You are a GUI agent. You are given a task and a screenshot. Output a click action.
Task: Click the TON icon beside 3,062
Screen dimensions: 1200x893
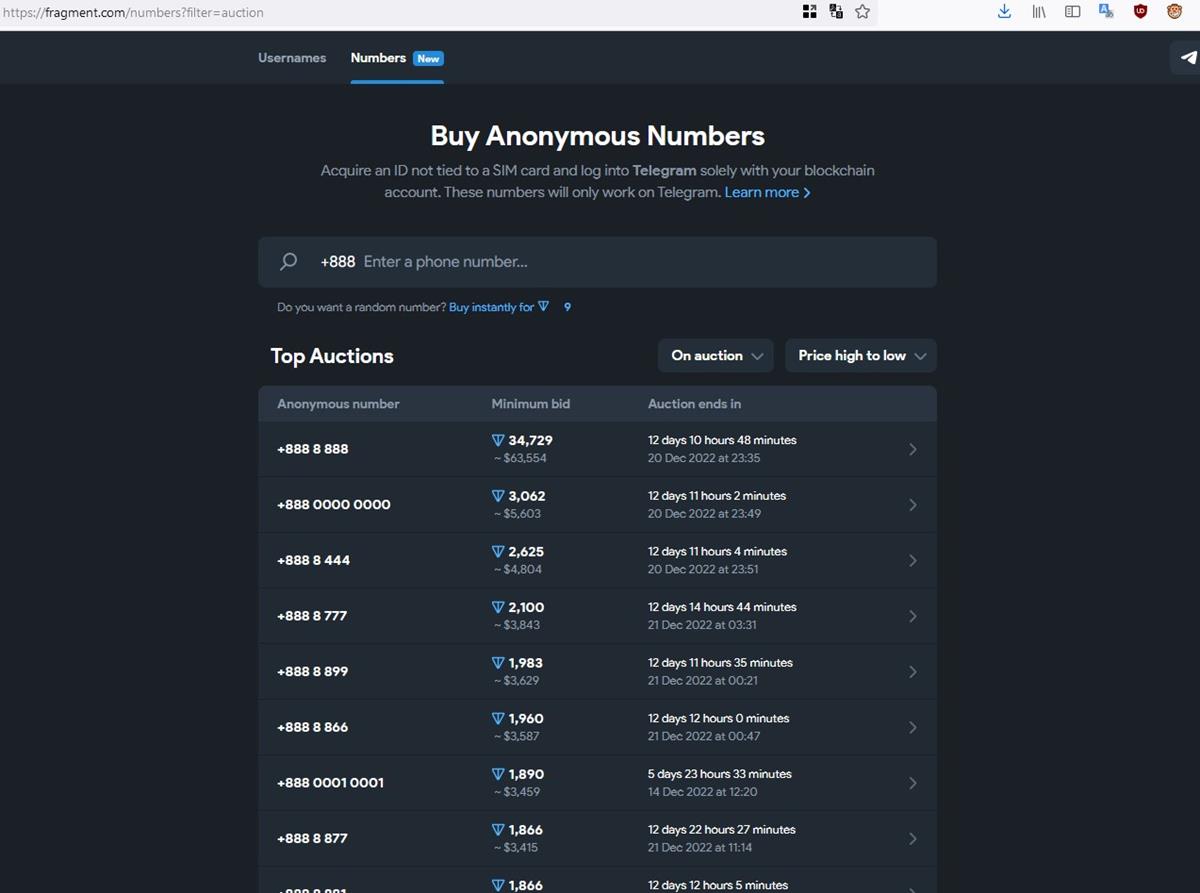pos(498,496)
